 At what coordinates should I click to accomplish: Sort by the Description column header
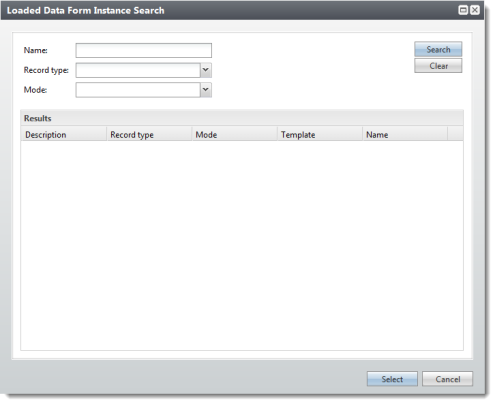coord(64,134)
